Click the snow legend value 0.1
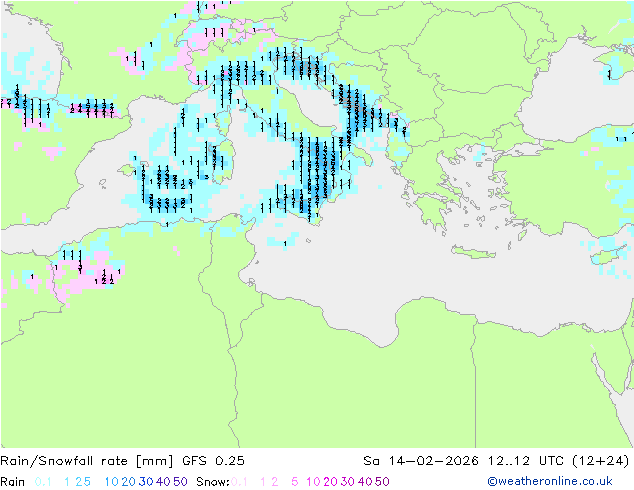This screenshot has width=634, height=490. click(x=239, y=482)
